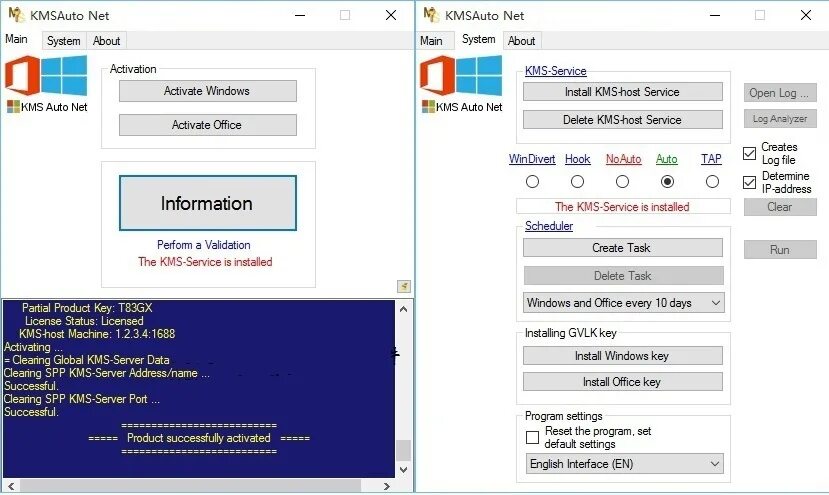
Task: Click the Perform a Validation link
Action: (x=204, y=245)
